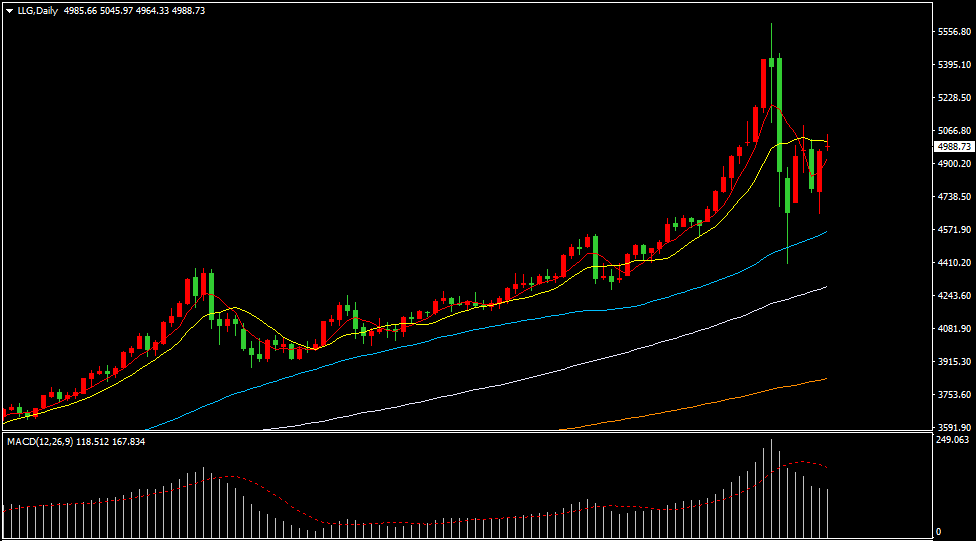Click the tallest MACD histogram bar
The image size is (976, 541).
[x=771, y=489]
